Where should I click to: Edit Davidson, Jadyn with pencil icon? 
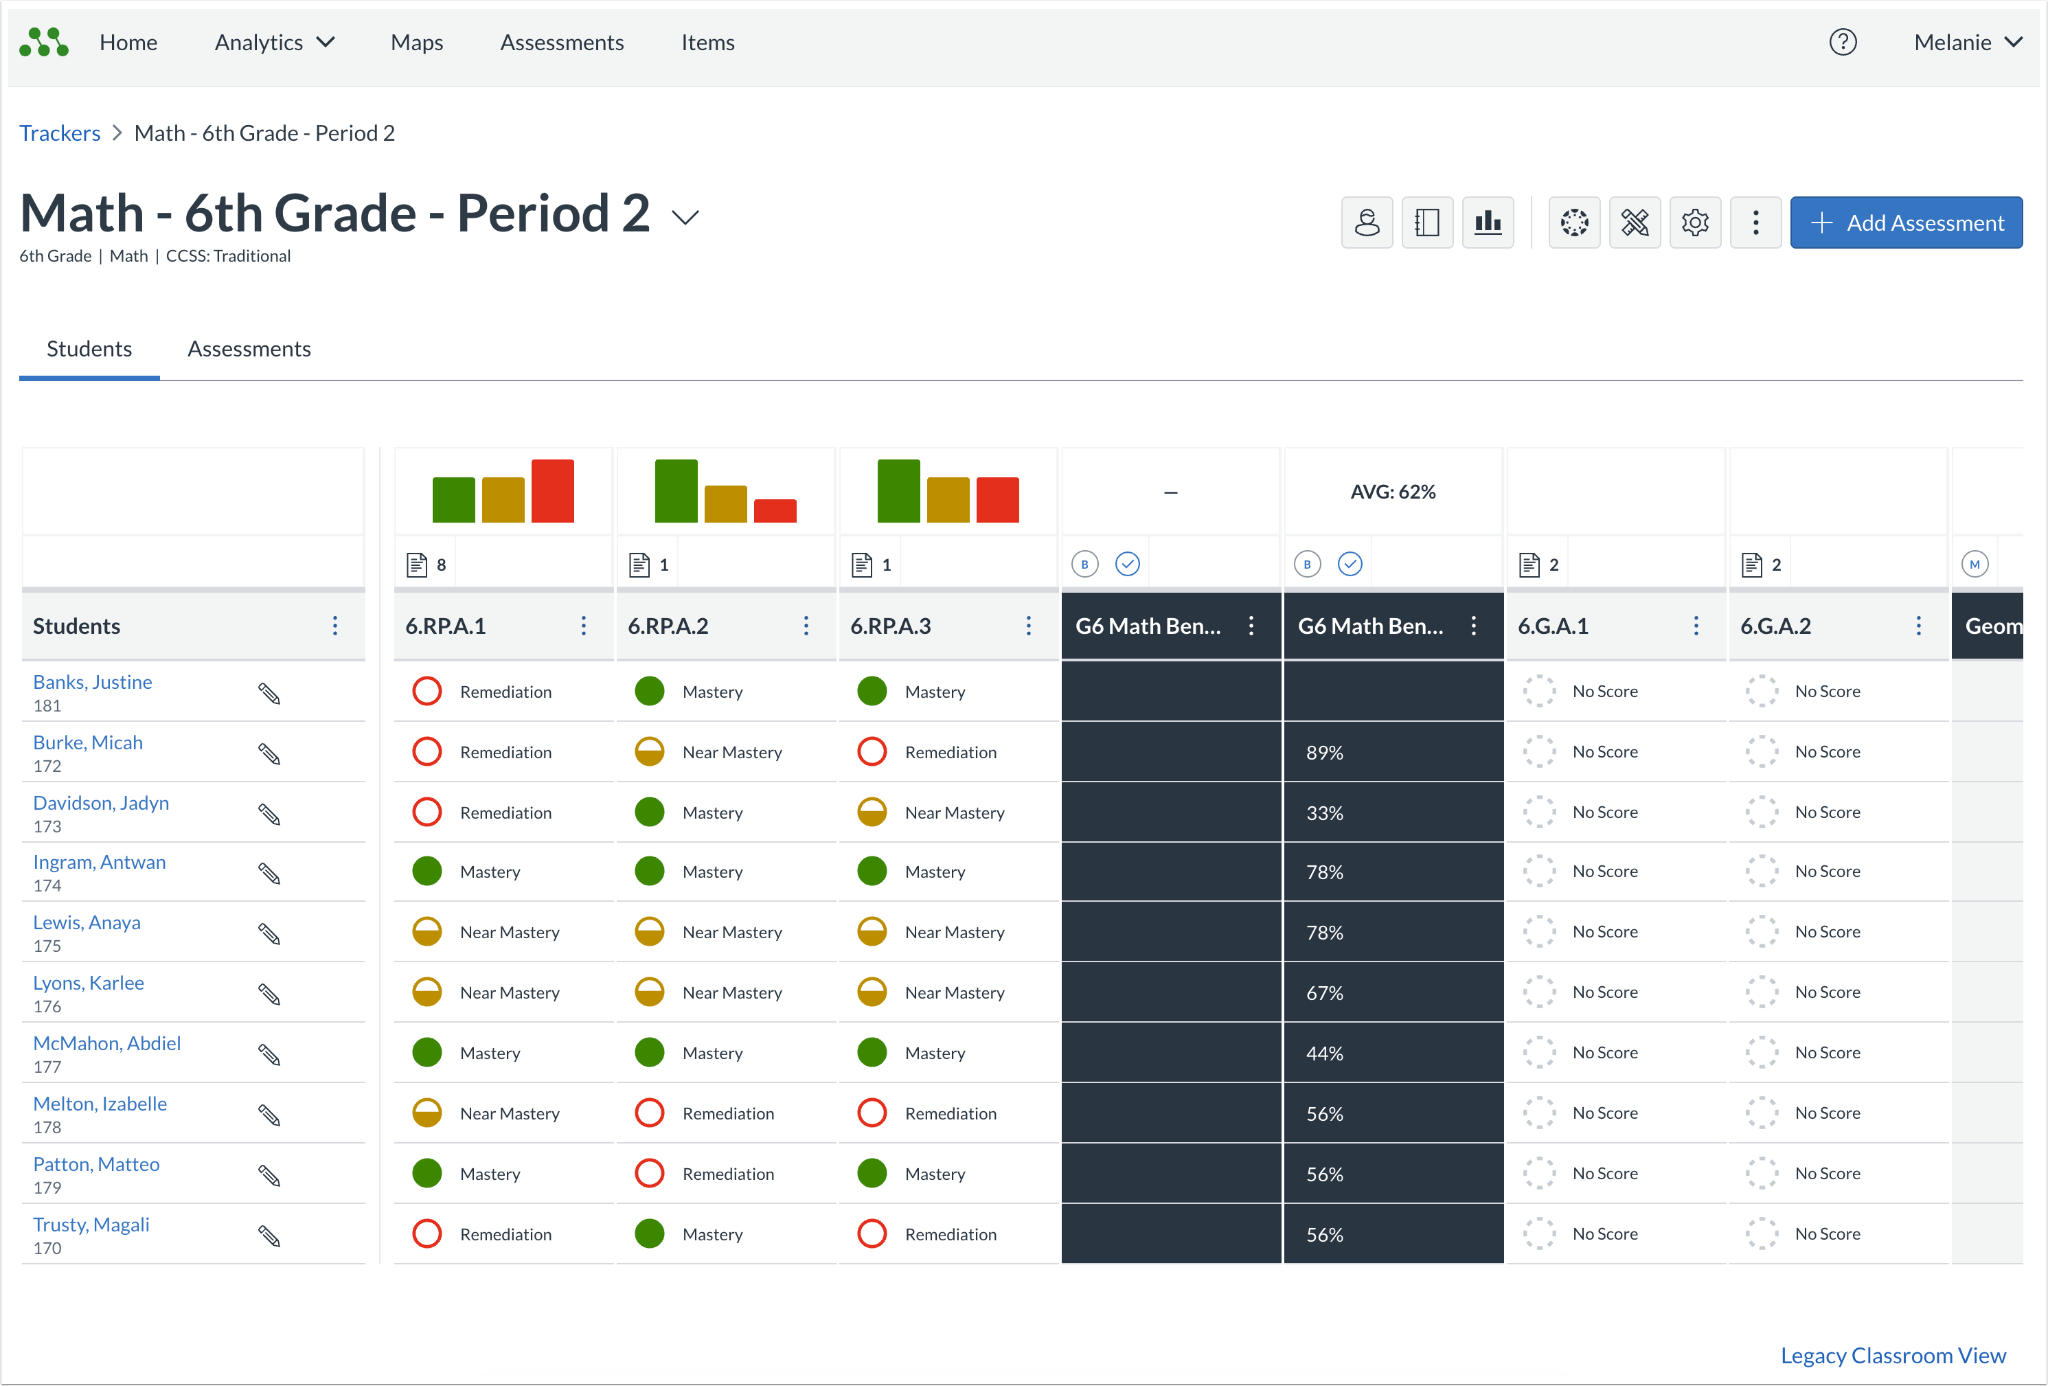coord(269,814)
